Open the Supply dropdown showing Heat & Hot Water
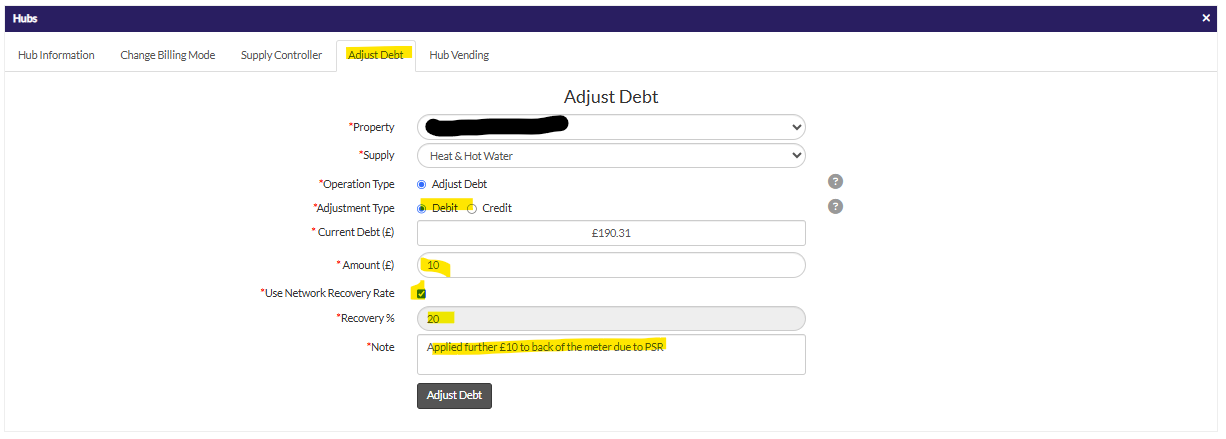Image resolution: width=1226 pixels, height=439 pixels. 611,155
